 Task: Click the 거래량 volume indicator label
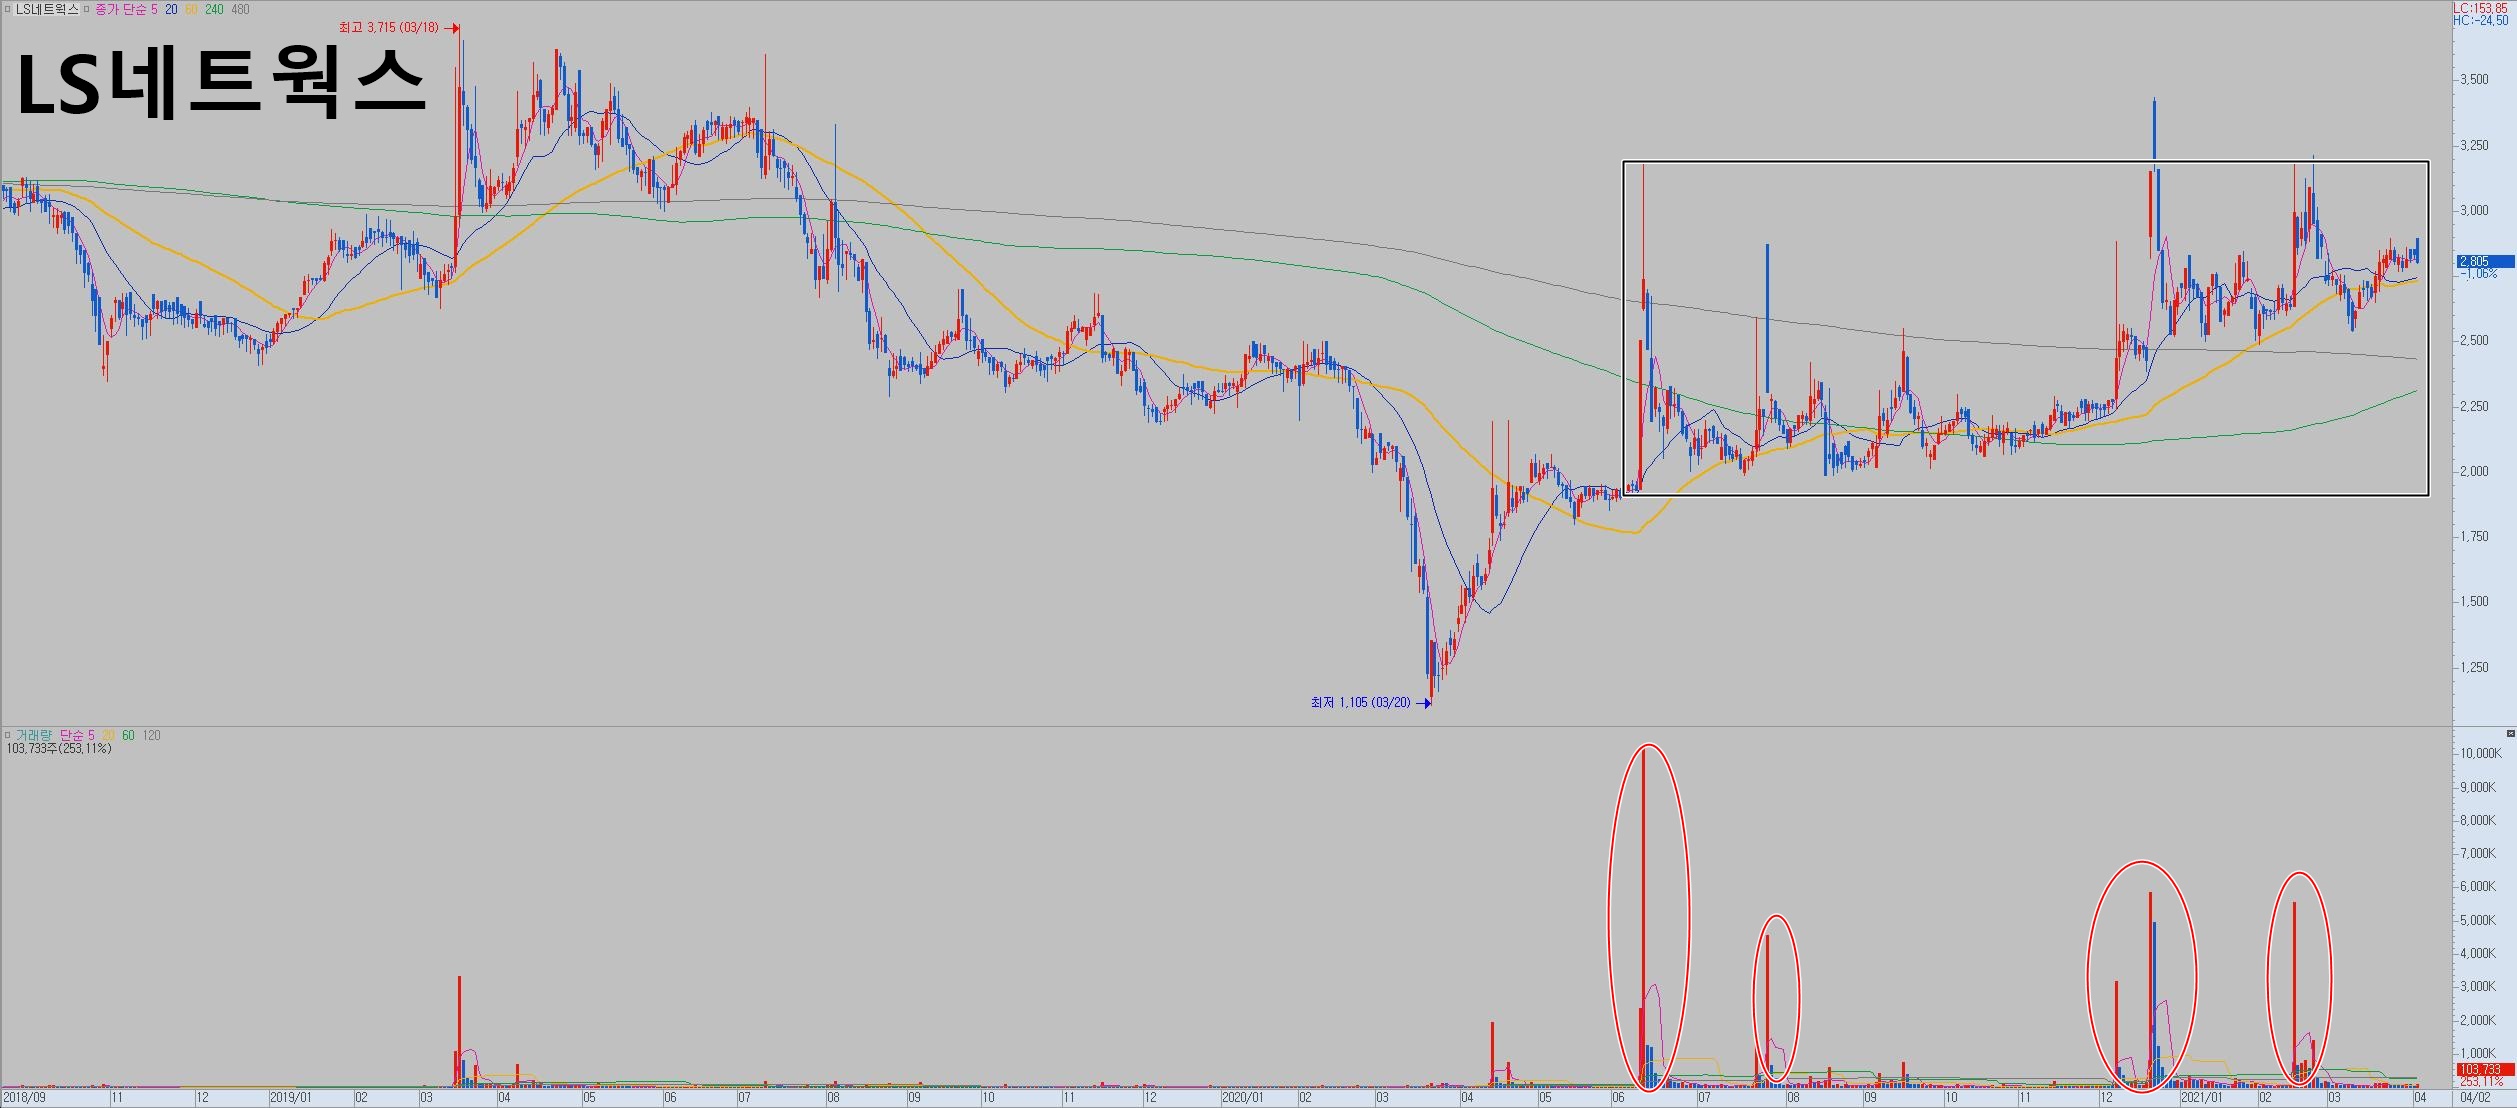(x=33, y=735)
